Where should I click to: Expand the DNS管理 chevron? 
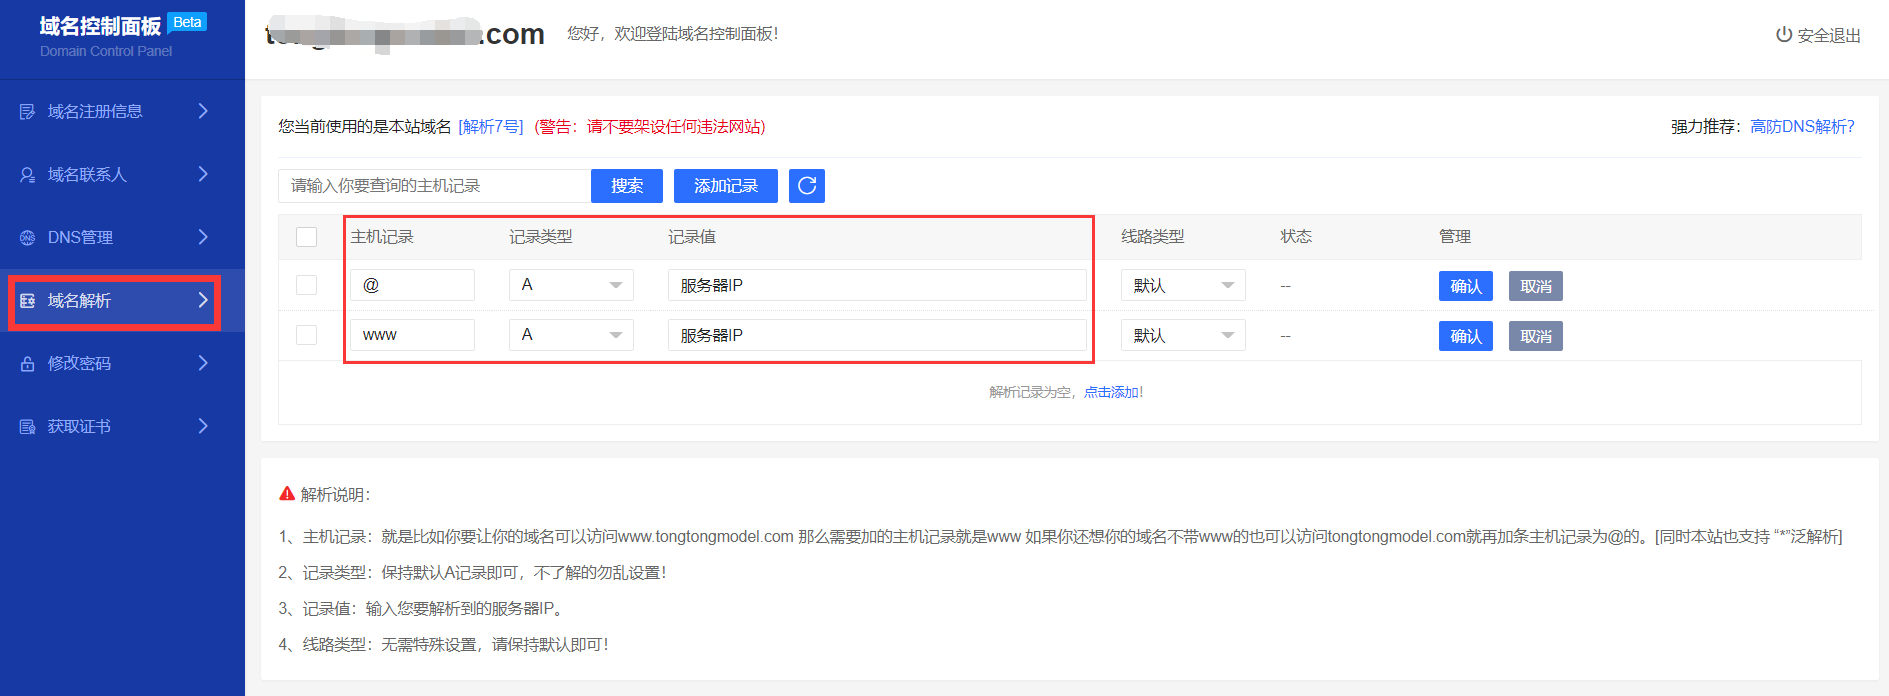pos(203,237)
